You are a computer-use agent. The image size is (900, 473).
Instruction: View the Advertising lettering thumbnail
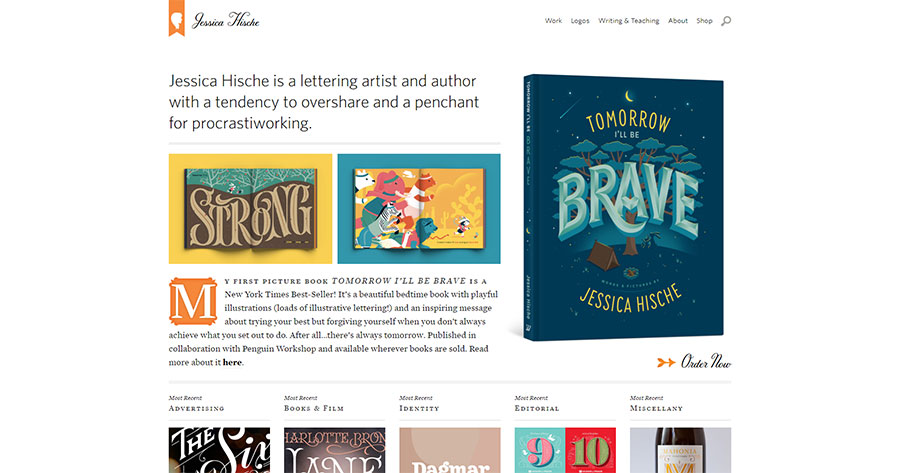click(219, 450)
